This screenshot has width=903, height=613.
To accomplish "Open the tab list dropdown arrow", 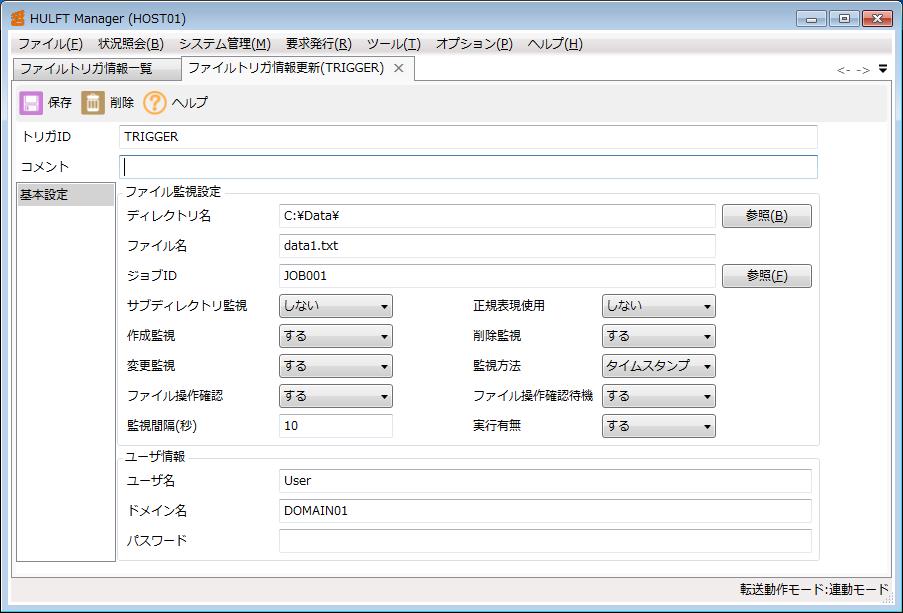I will pyautogui.click(x=883, y=69).
